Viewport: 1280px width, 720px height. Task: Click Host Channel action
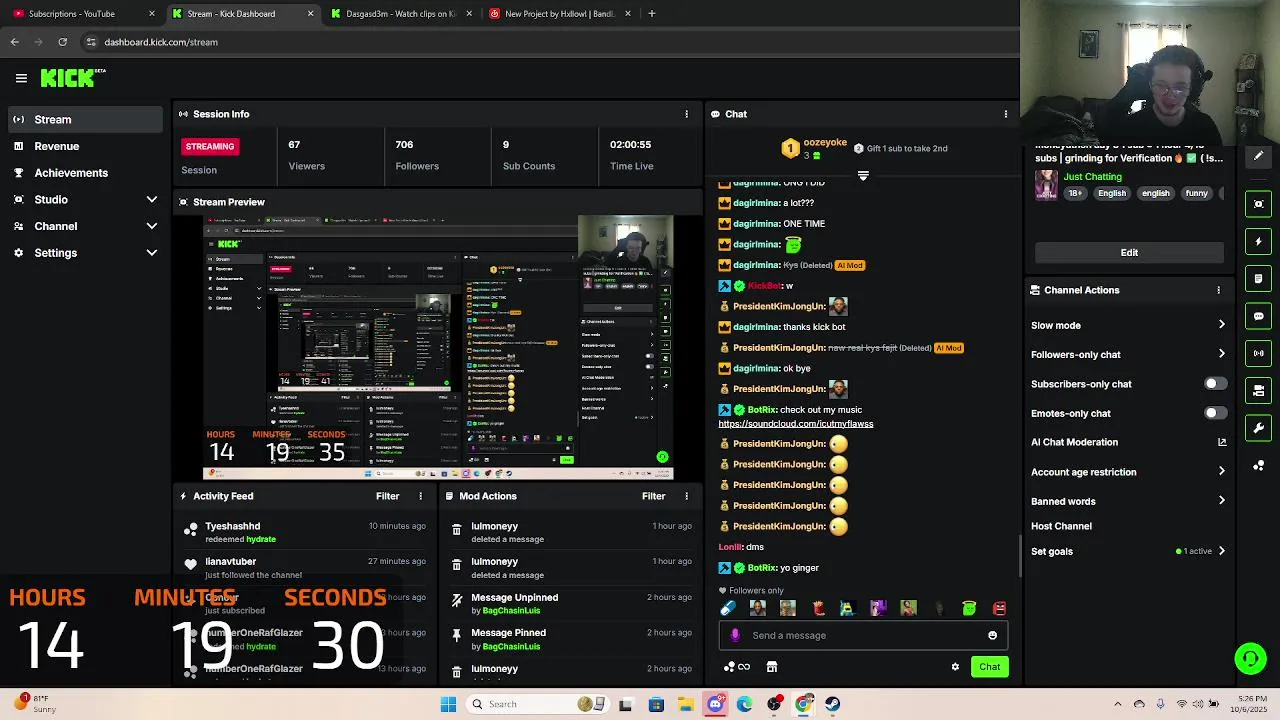click(1061, 526)
